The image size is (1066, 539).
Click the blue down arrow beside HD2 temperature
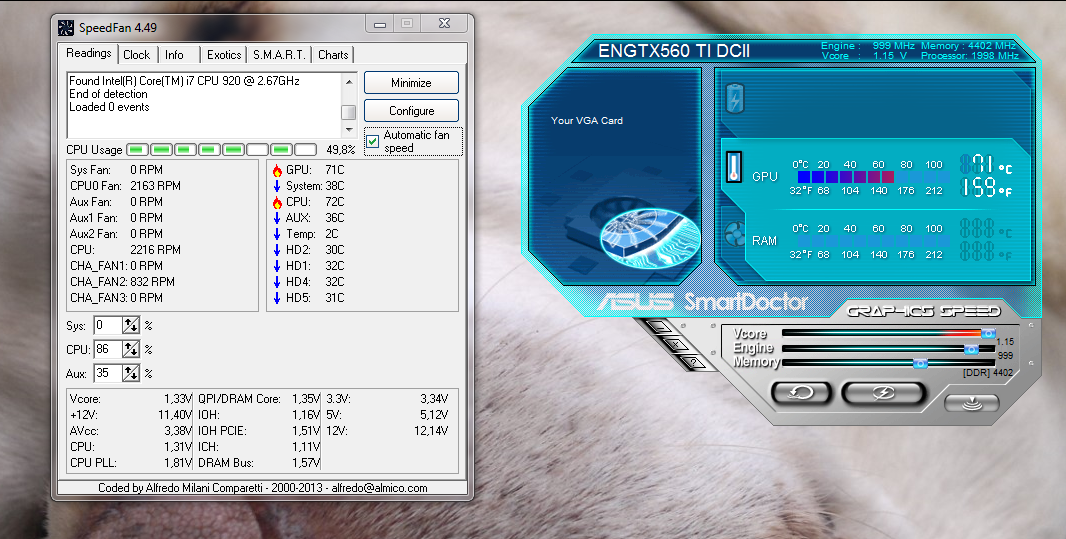point(277,249)
